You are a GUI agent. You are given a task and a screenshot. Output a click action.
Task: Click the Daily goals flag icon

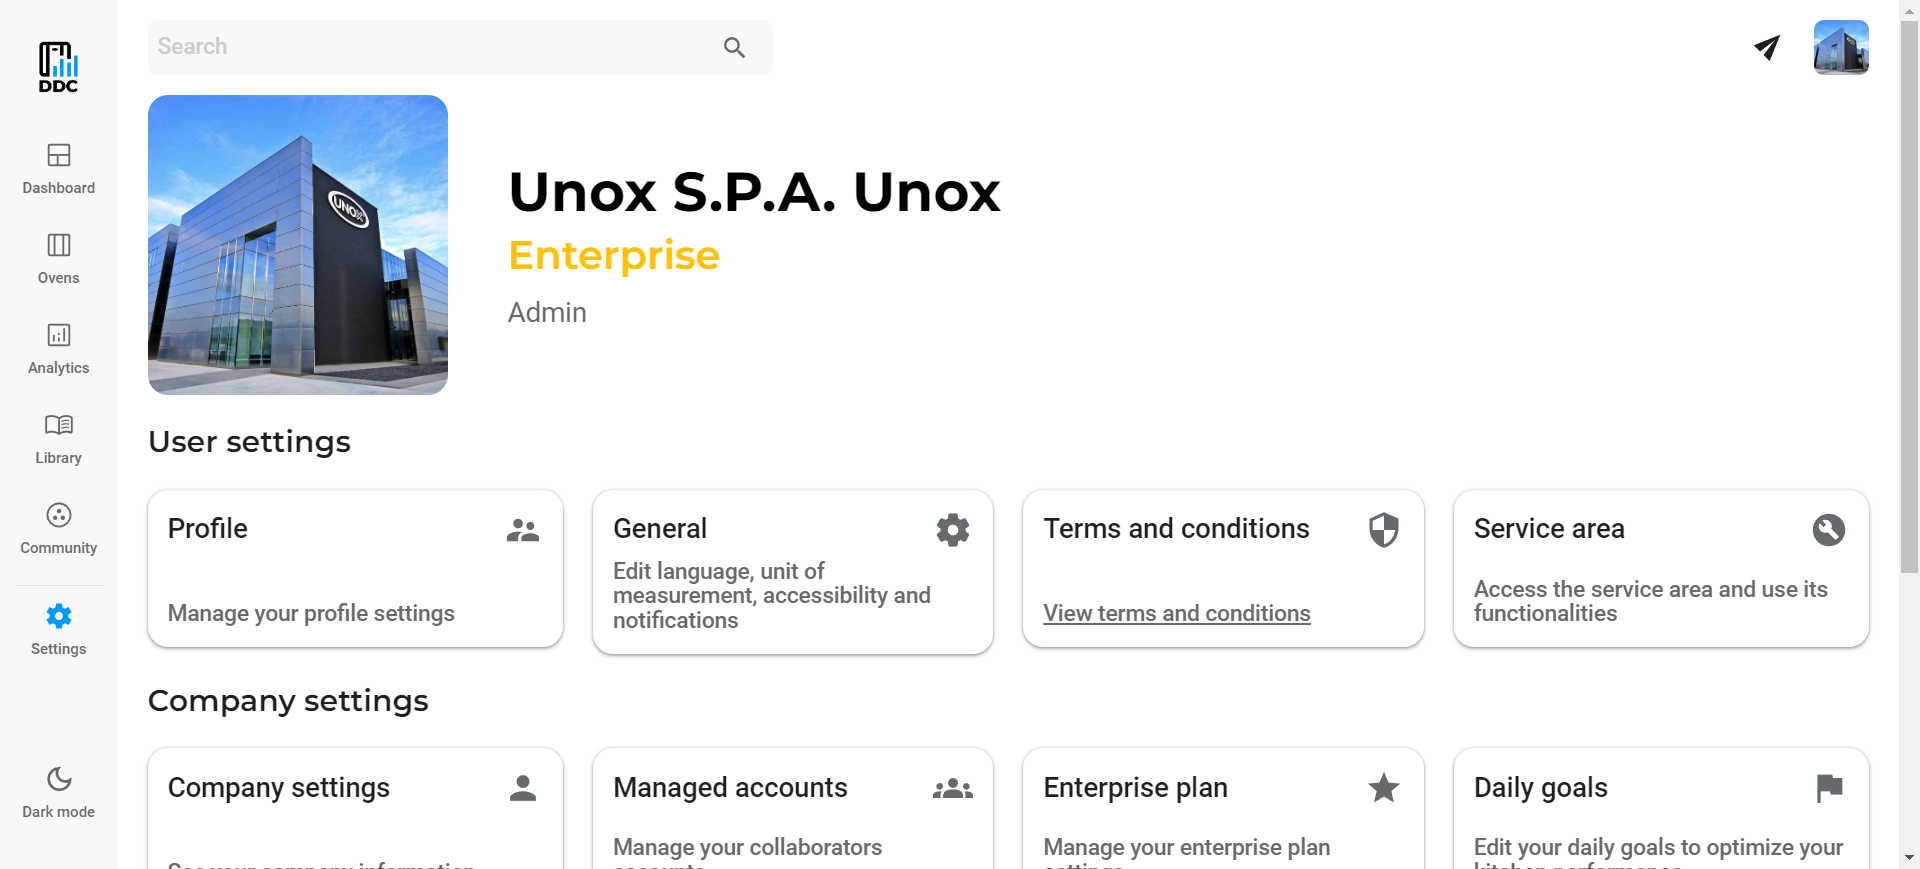[1828, 788]
